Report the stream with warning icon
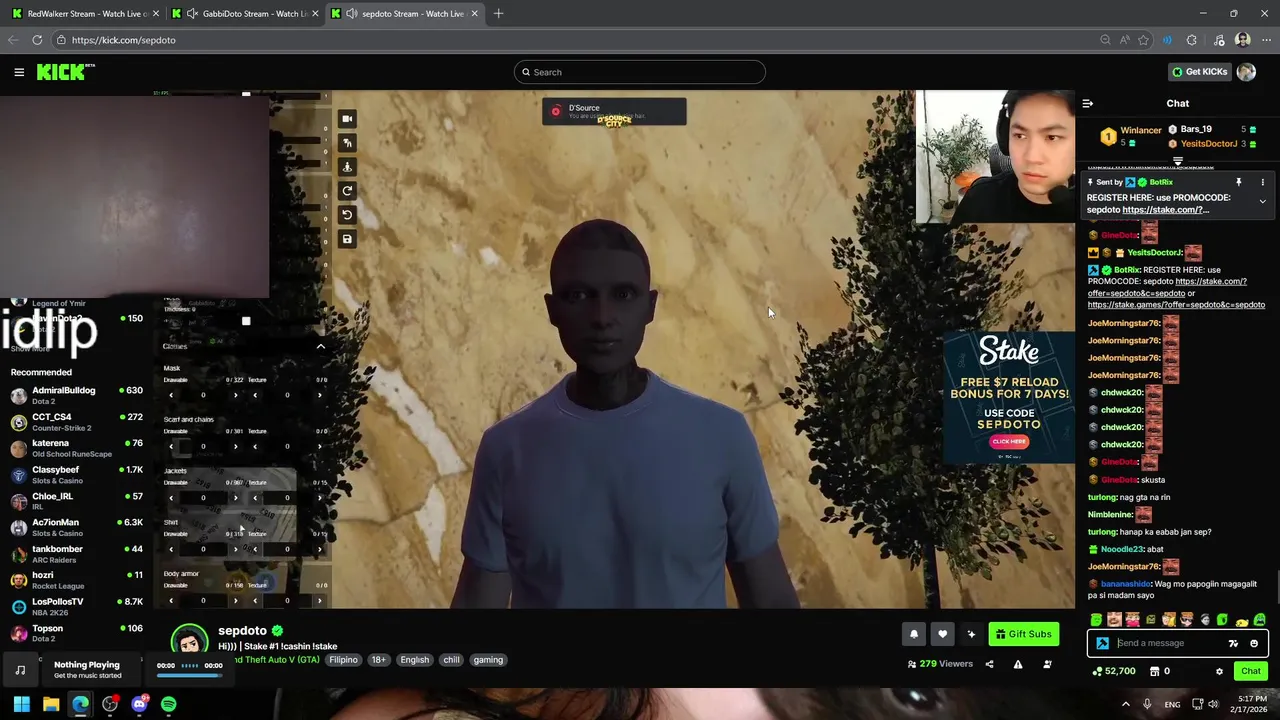The width and height of the screenshot is (1280, 720). [1018, 664]
